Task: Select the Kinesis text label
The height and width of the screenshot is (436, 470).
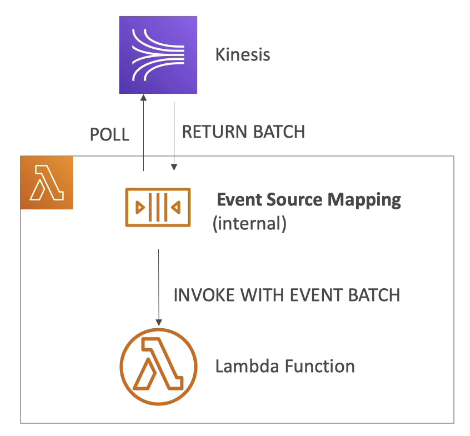Action: [243, 54]
